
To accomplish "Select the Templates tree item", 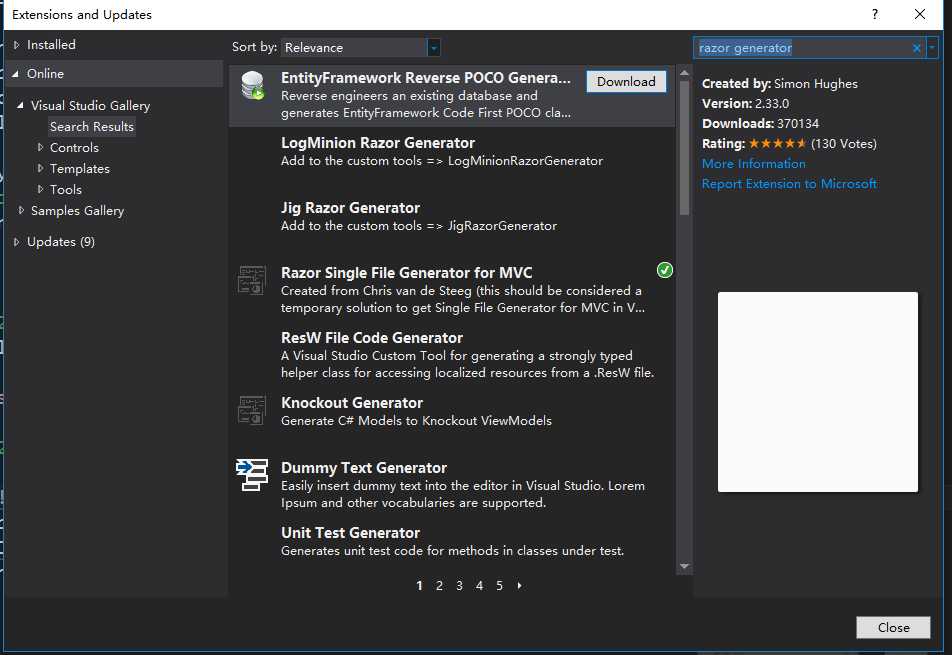I will (80, 169).
